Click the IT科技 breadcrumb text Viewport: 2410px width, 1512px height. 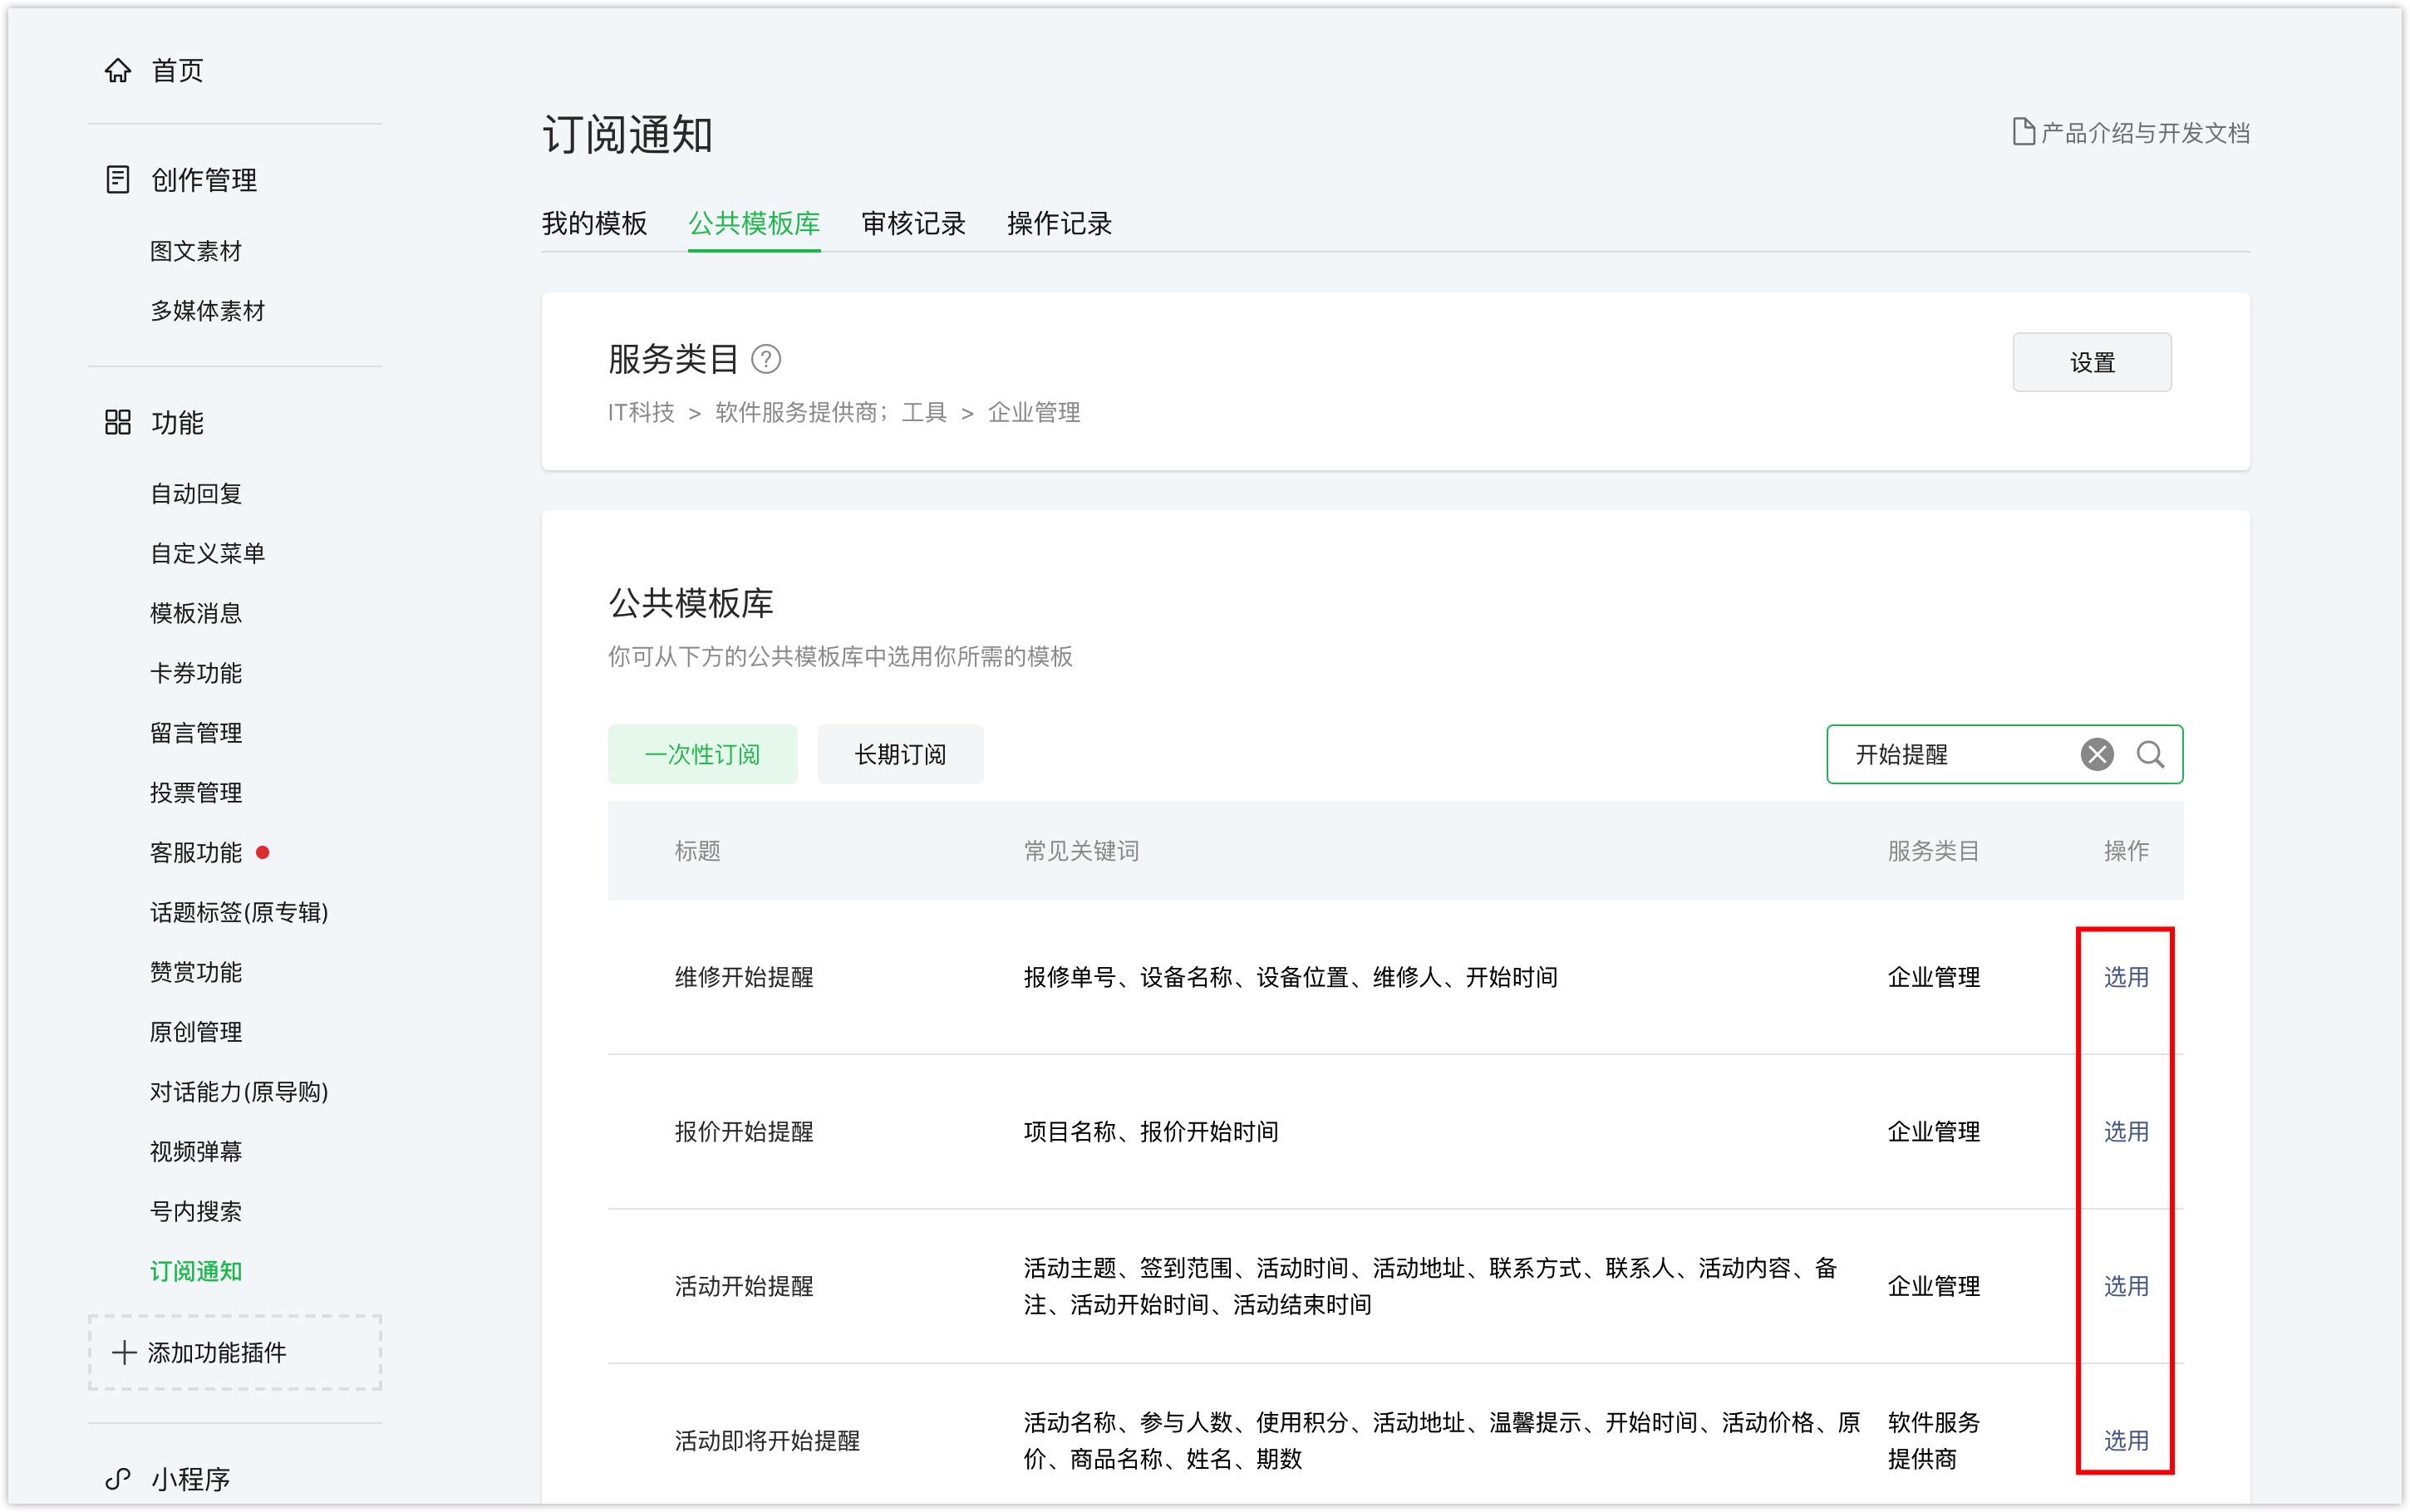click(x=641, y=412)
